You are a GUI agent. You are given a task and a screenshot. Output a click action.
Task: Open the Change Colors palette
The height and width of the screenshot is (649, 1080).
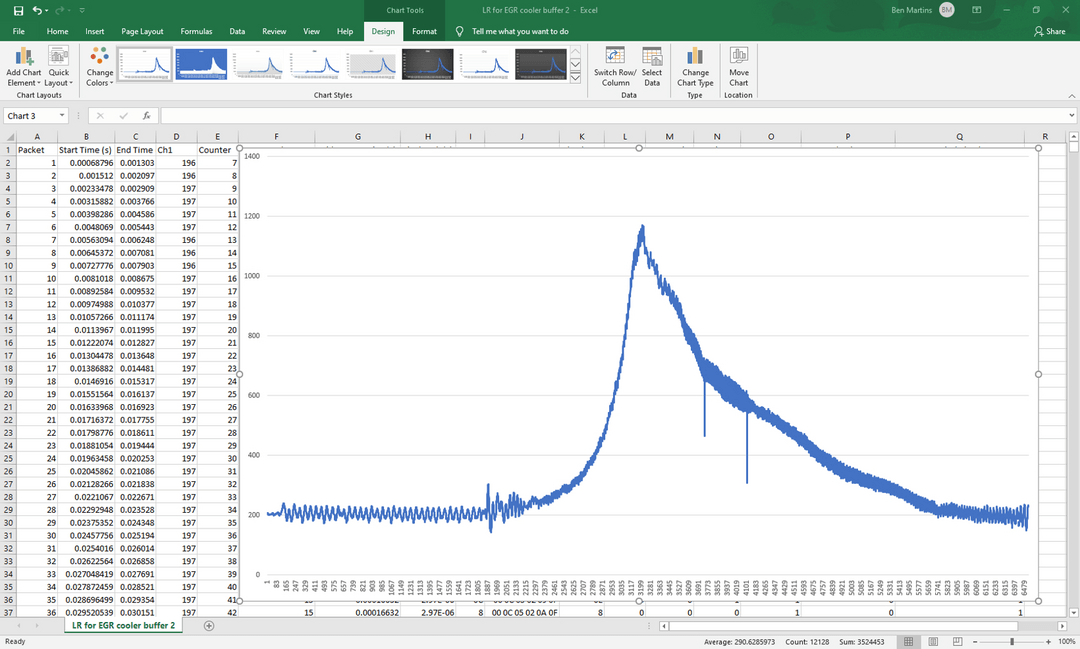[99, 67]
